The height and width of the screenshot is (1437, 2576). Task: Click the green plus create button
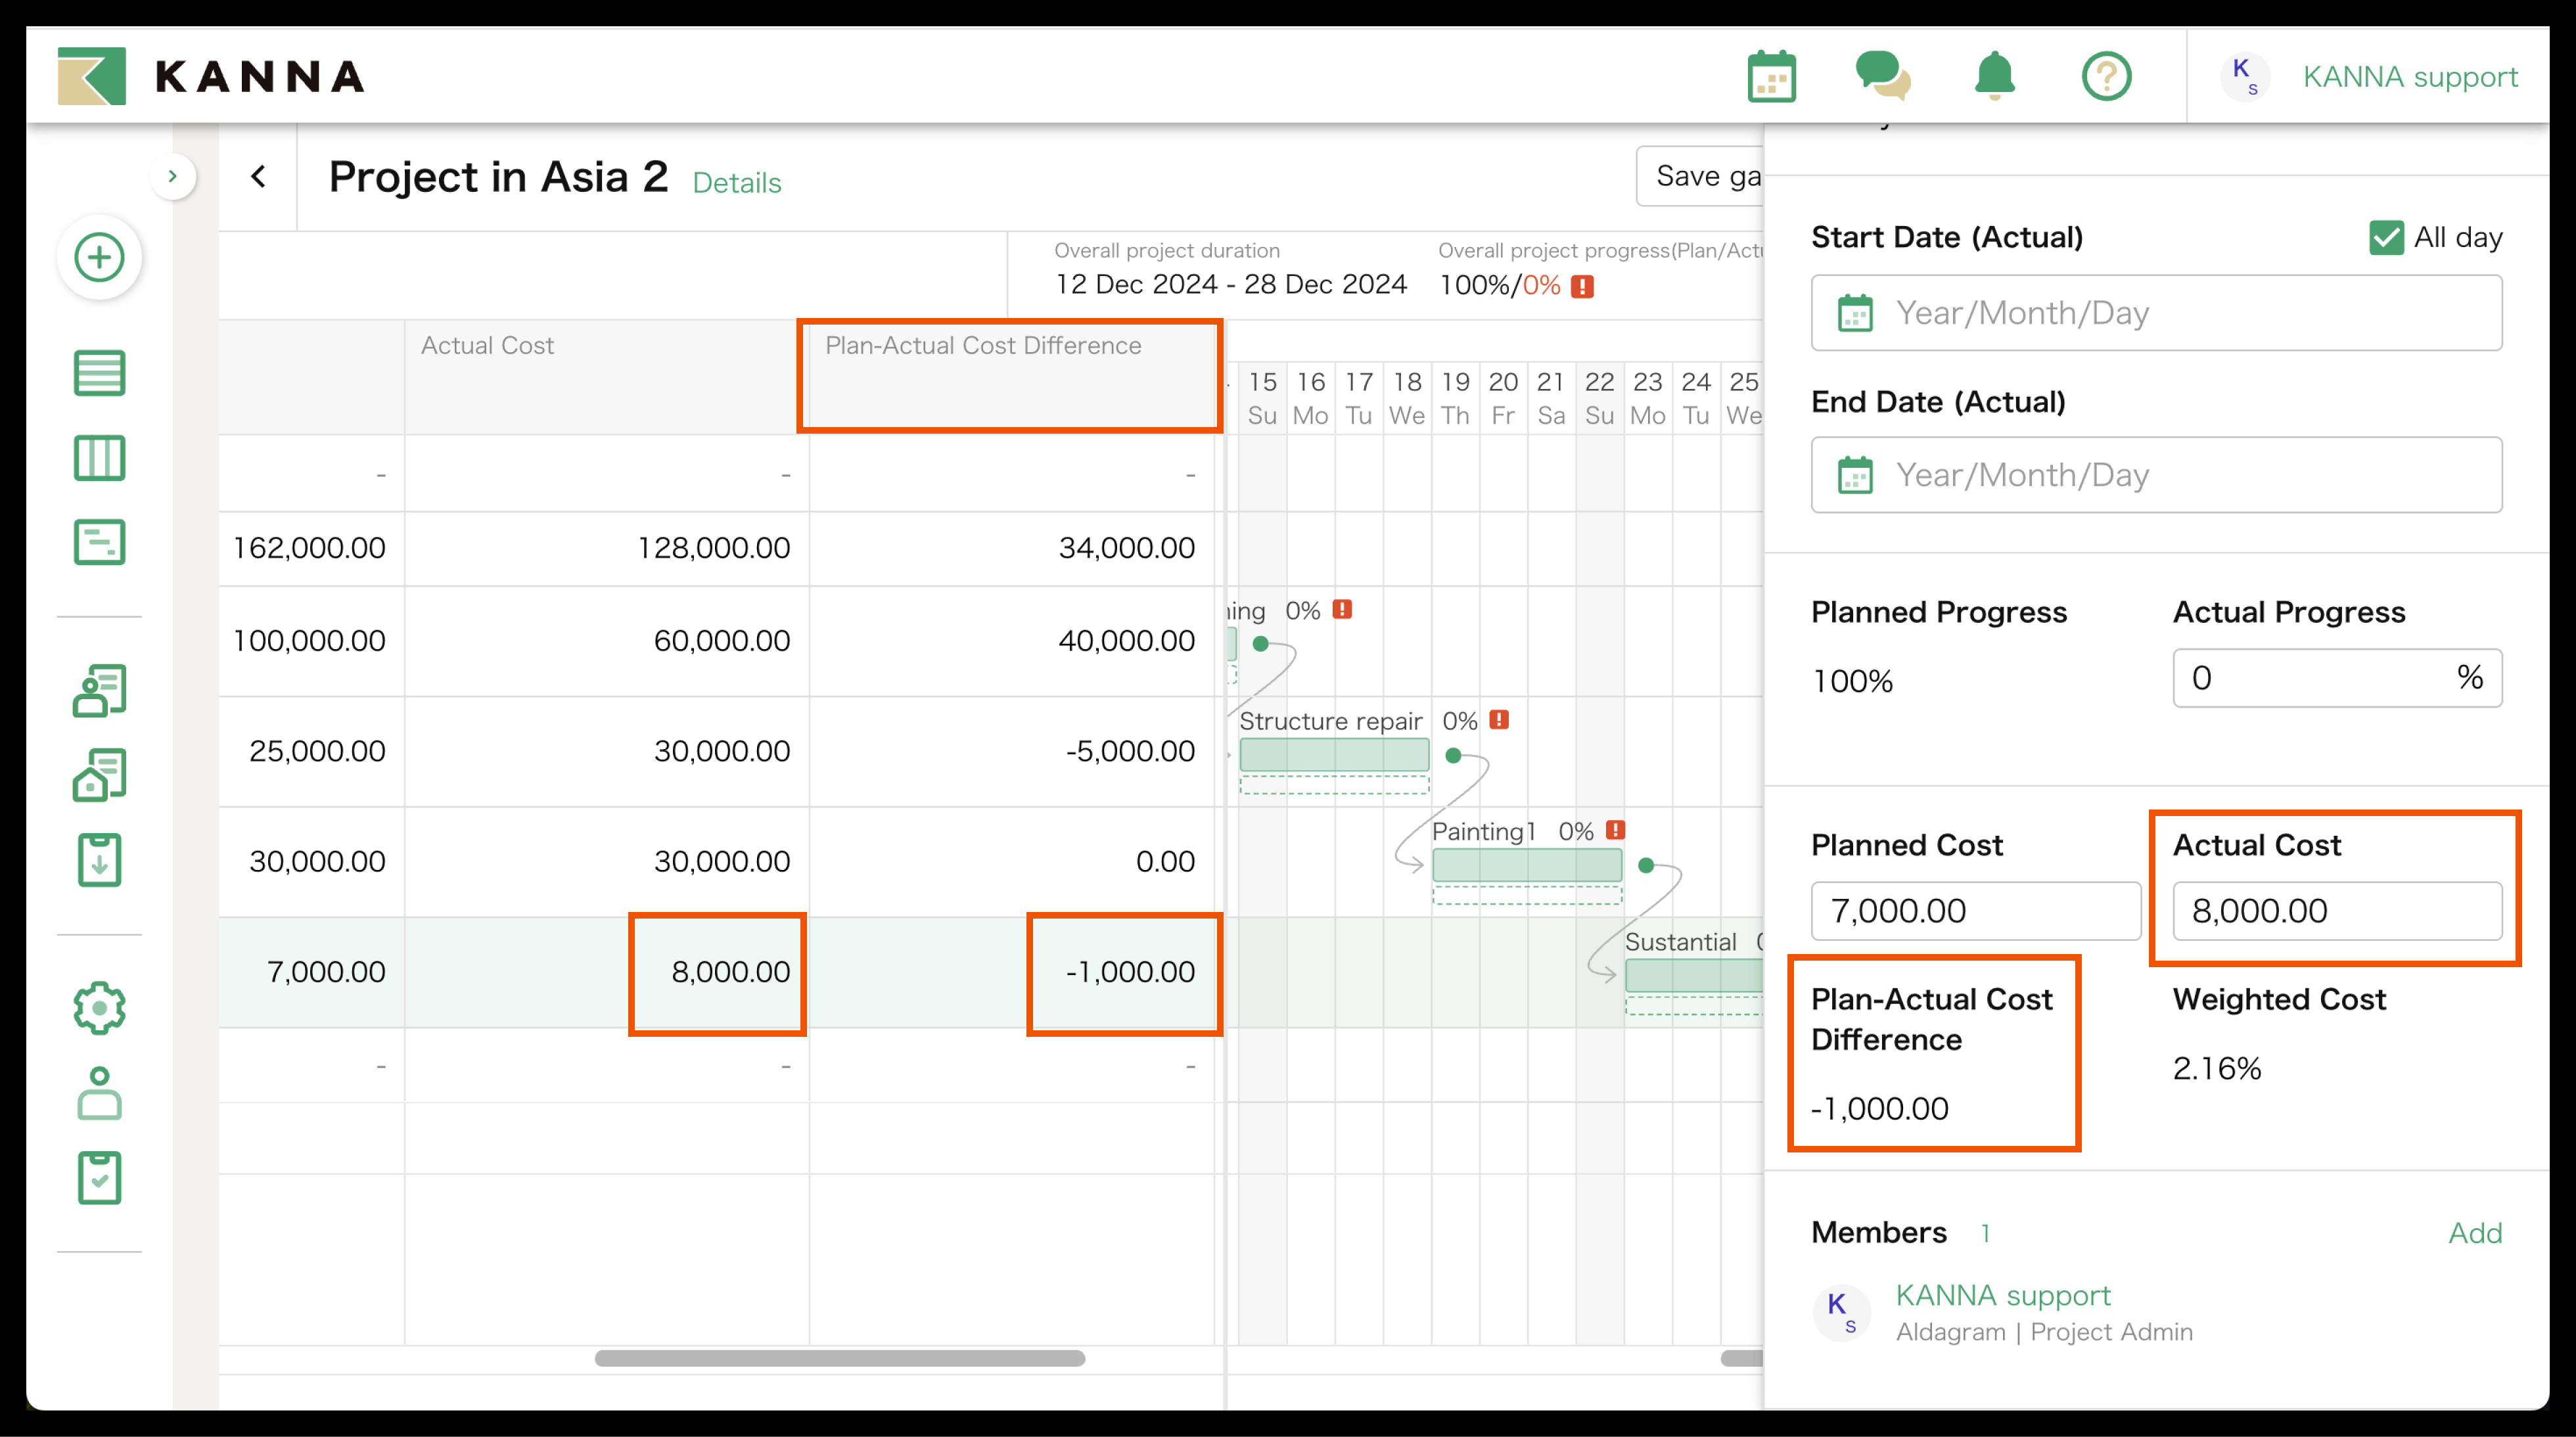point(99,257)
